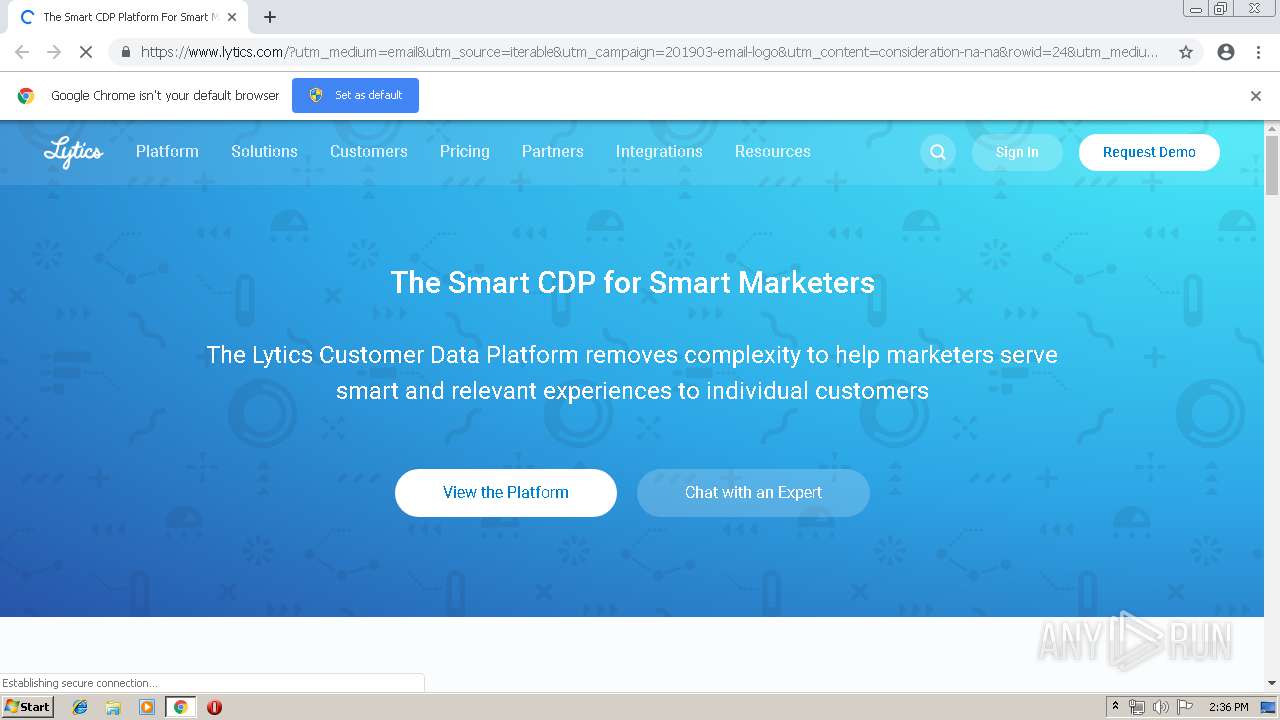Click the Request Demo button
The image size is (1280, 720).
(1149, 152)
